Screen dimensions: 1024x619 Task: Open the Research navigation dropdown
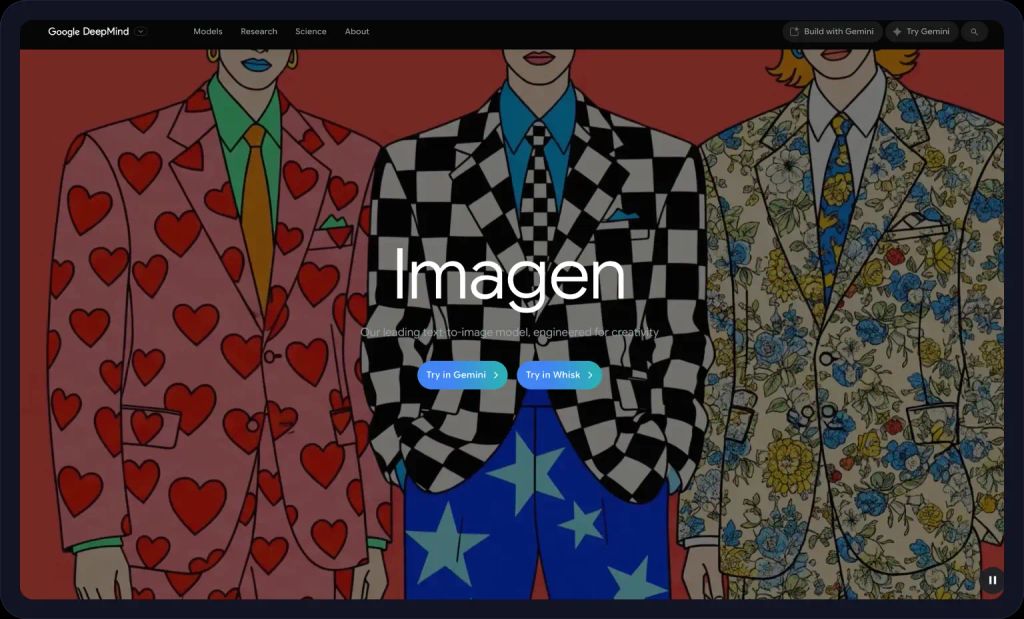coord(259,31)
